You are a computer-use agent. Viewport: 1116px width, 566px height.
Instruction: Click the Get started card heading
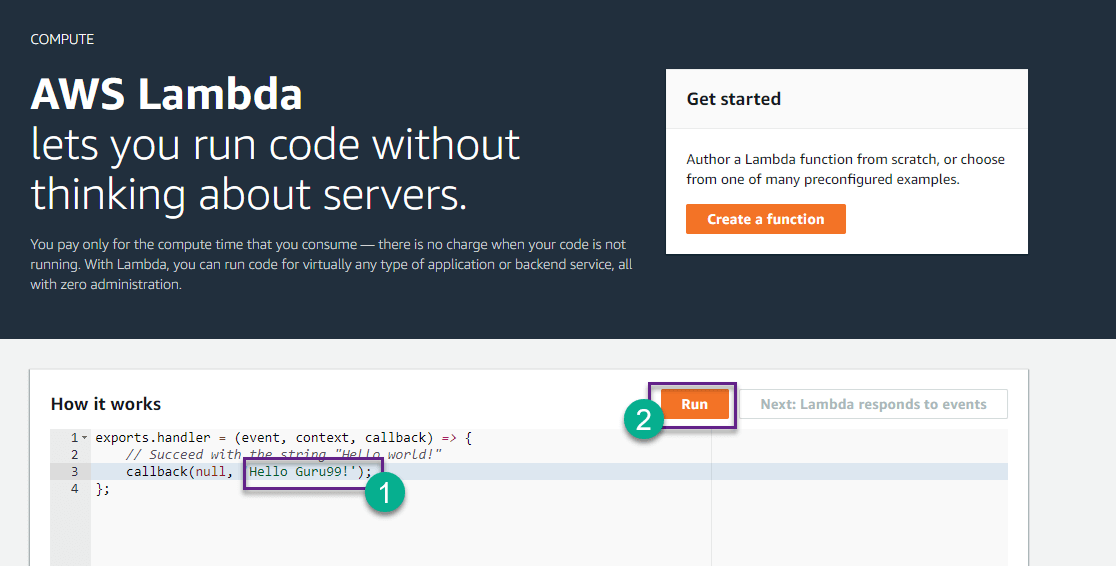pyautogui.click(x=733, y=99)
